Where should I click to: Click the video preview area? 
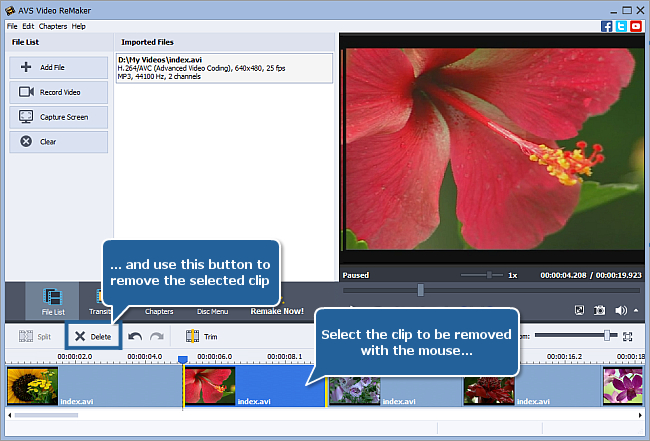492,148
